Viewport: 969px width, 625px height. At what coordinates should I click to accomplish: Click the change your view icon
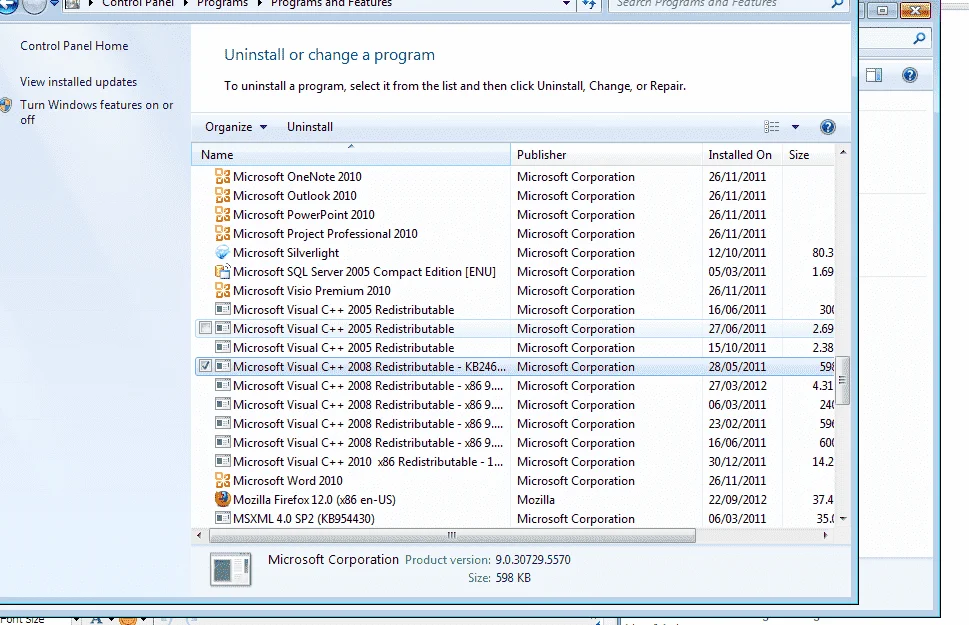(x=771, y=127)
